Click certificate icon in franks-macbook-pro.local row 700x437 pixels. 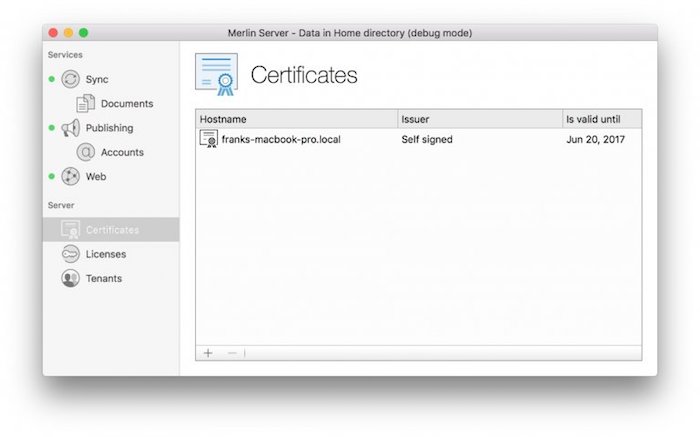pos(208,139)
